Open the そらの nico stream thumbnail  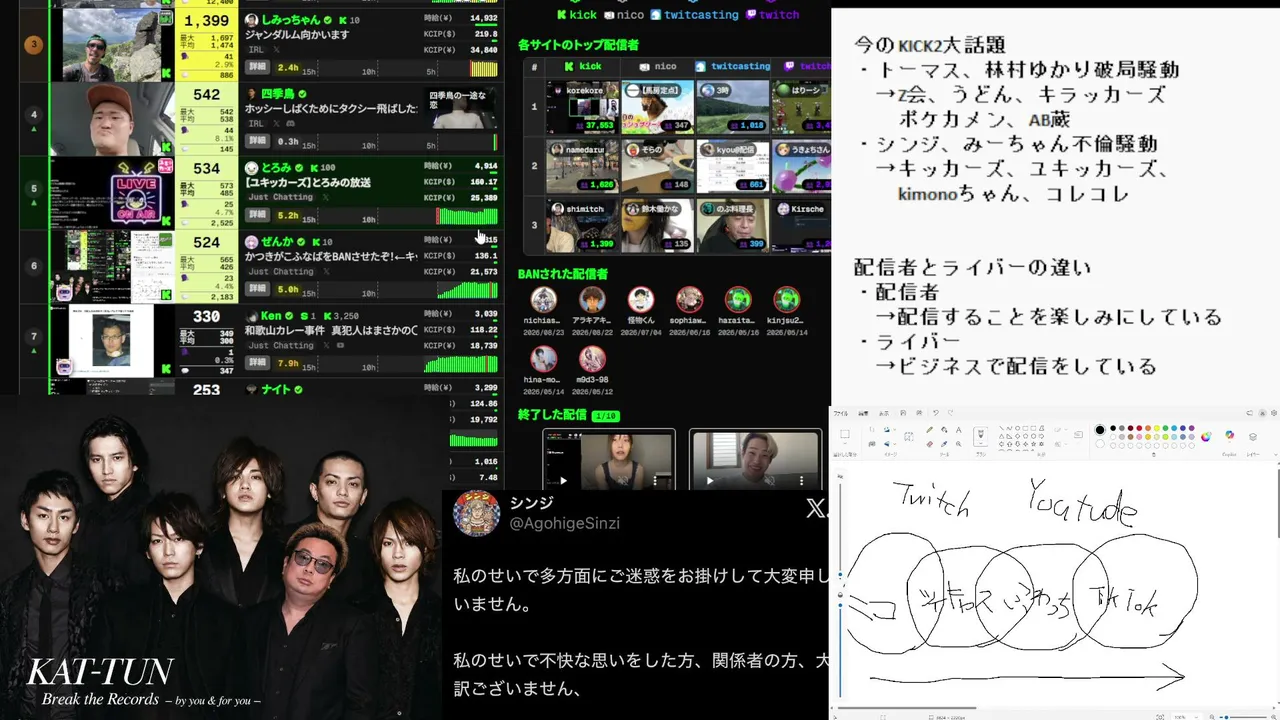657,166
